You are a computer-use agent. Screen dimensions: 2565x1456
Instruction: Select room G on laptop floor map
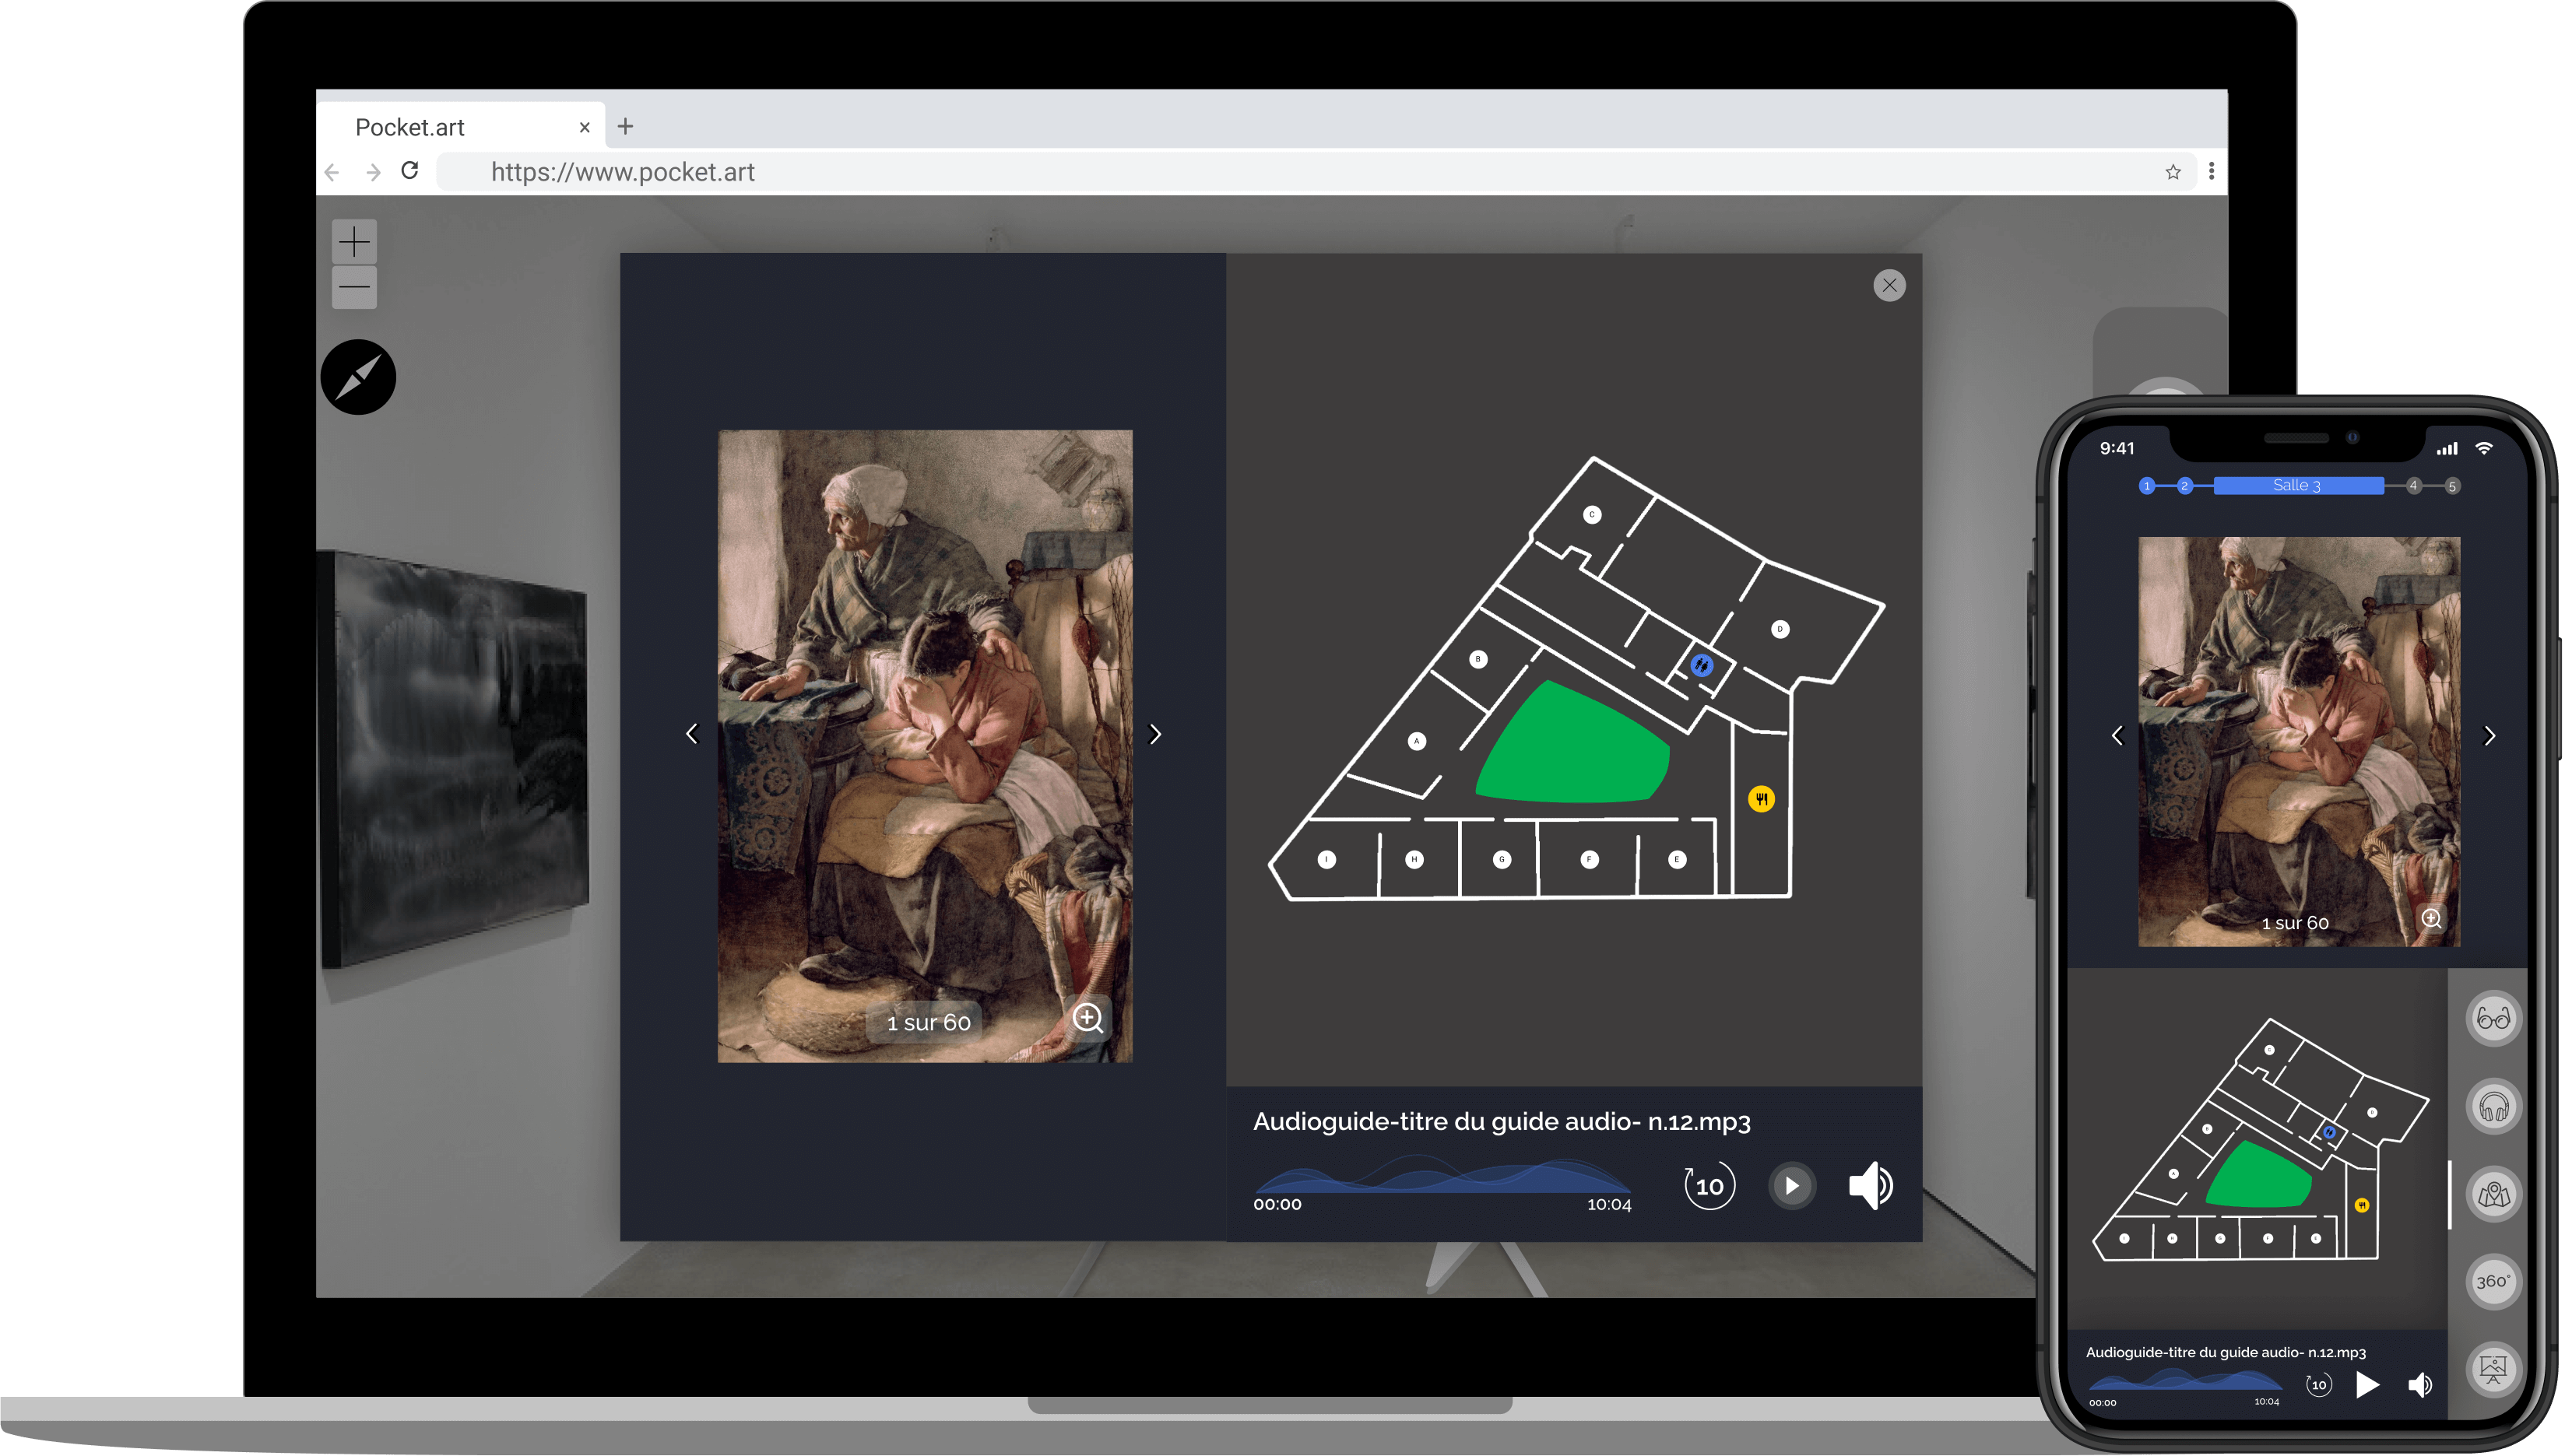point(1501,859)
